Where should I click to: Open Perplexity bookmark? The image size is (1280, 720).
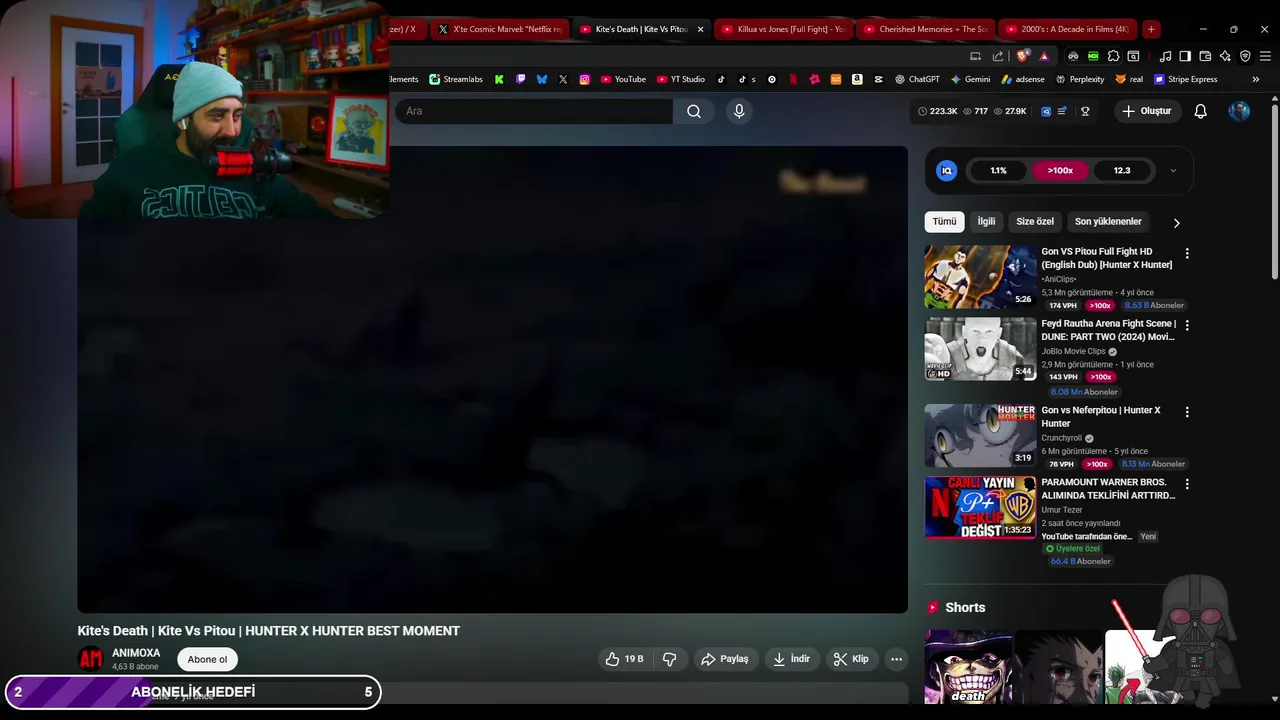point(1079,79)
